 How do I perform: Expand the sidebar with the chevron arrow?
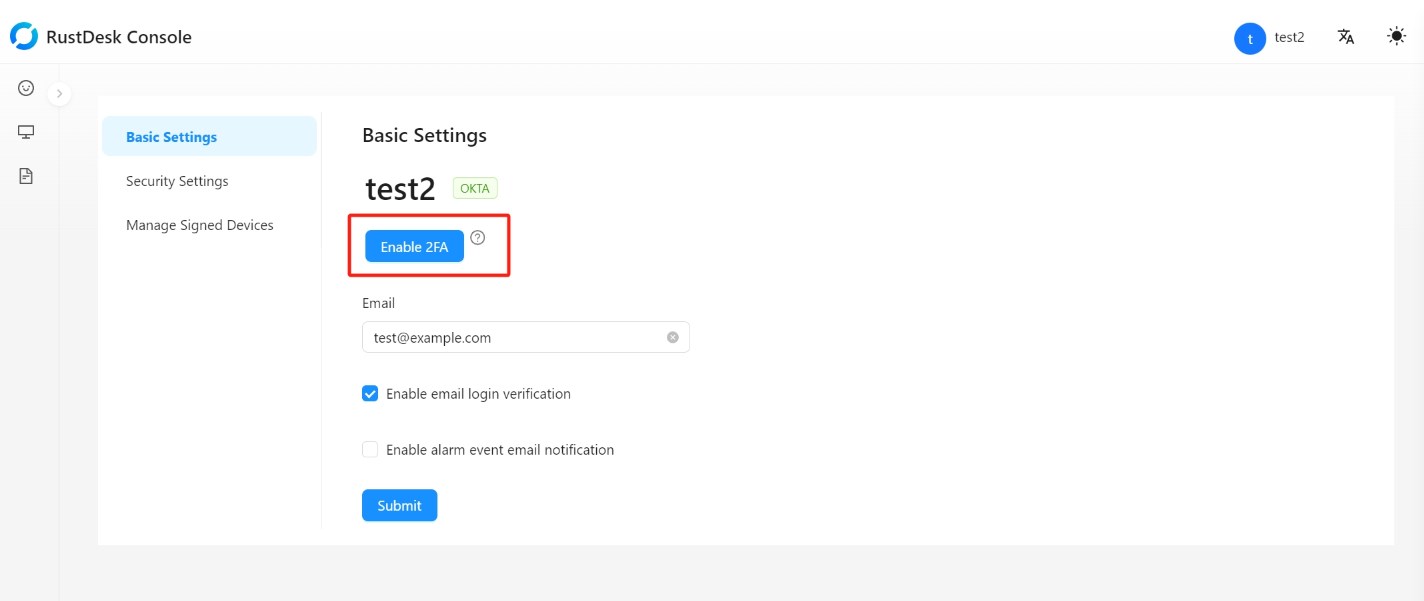click(59, 92)
